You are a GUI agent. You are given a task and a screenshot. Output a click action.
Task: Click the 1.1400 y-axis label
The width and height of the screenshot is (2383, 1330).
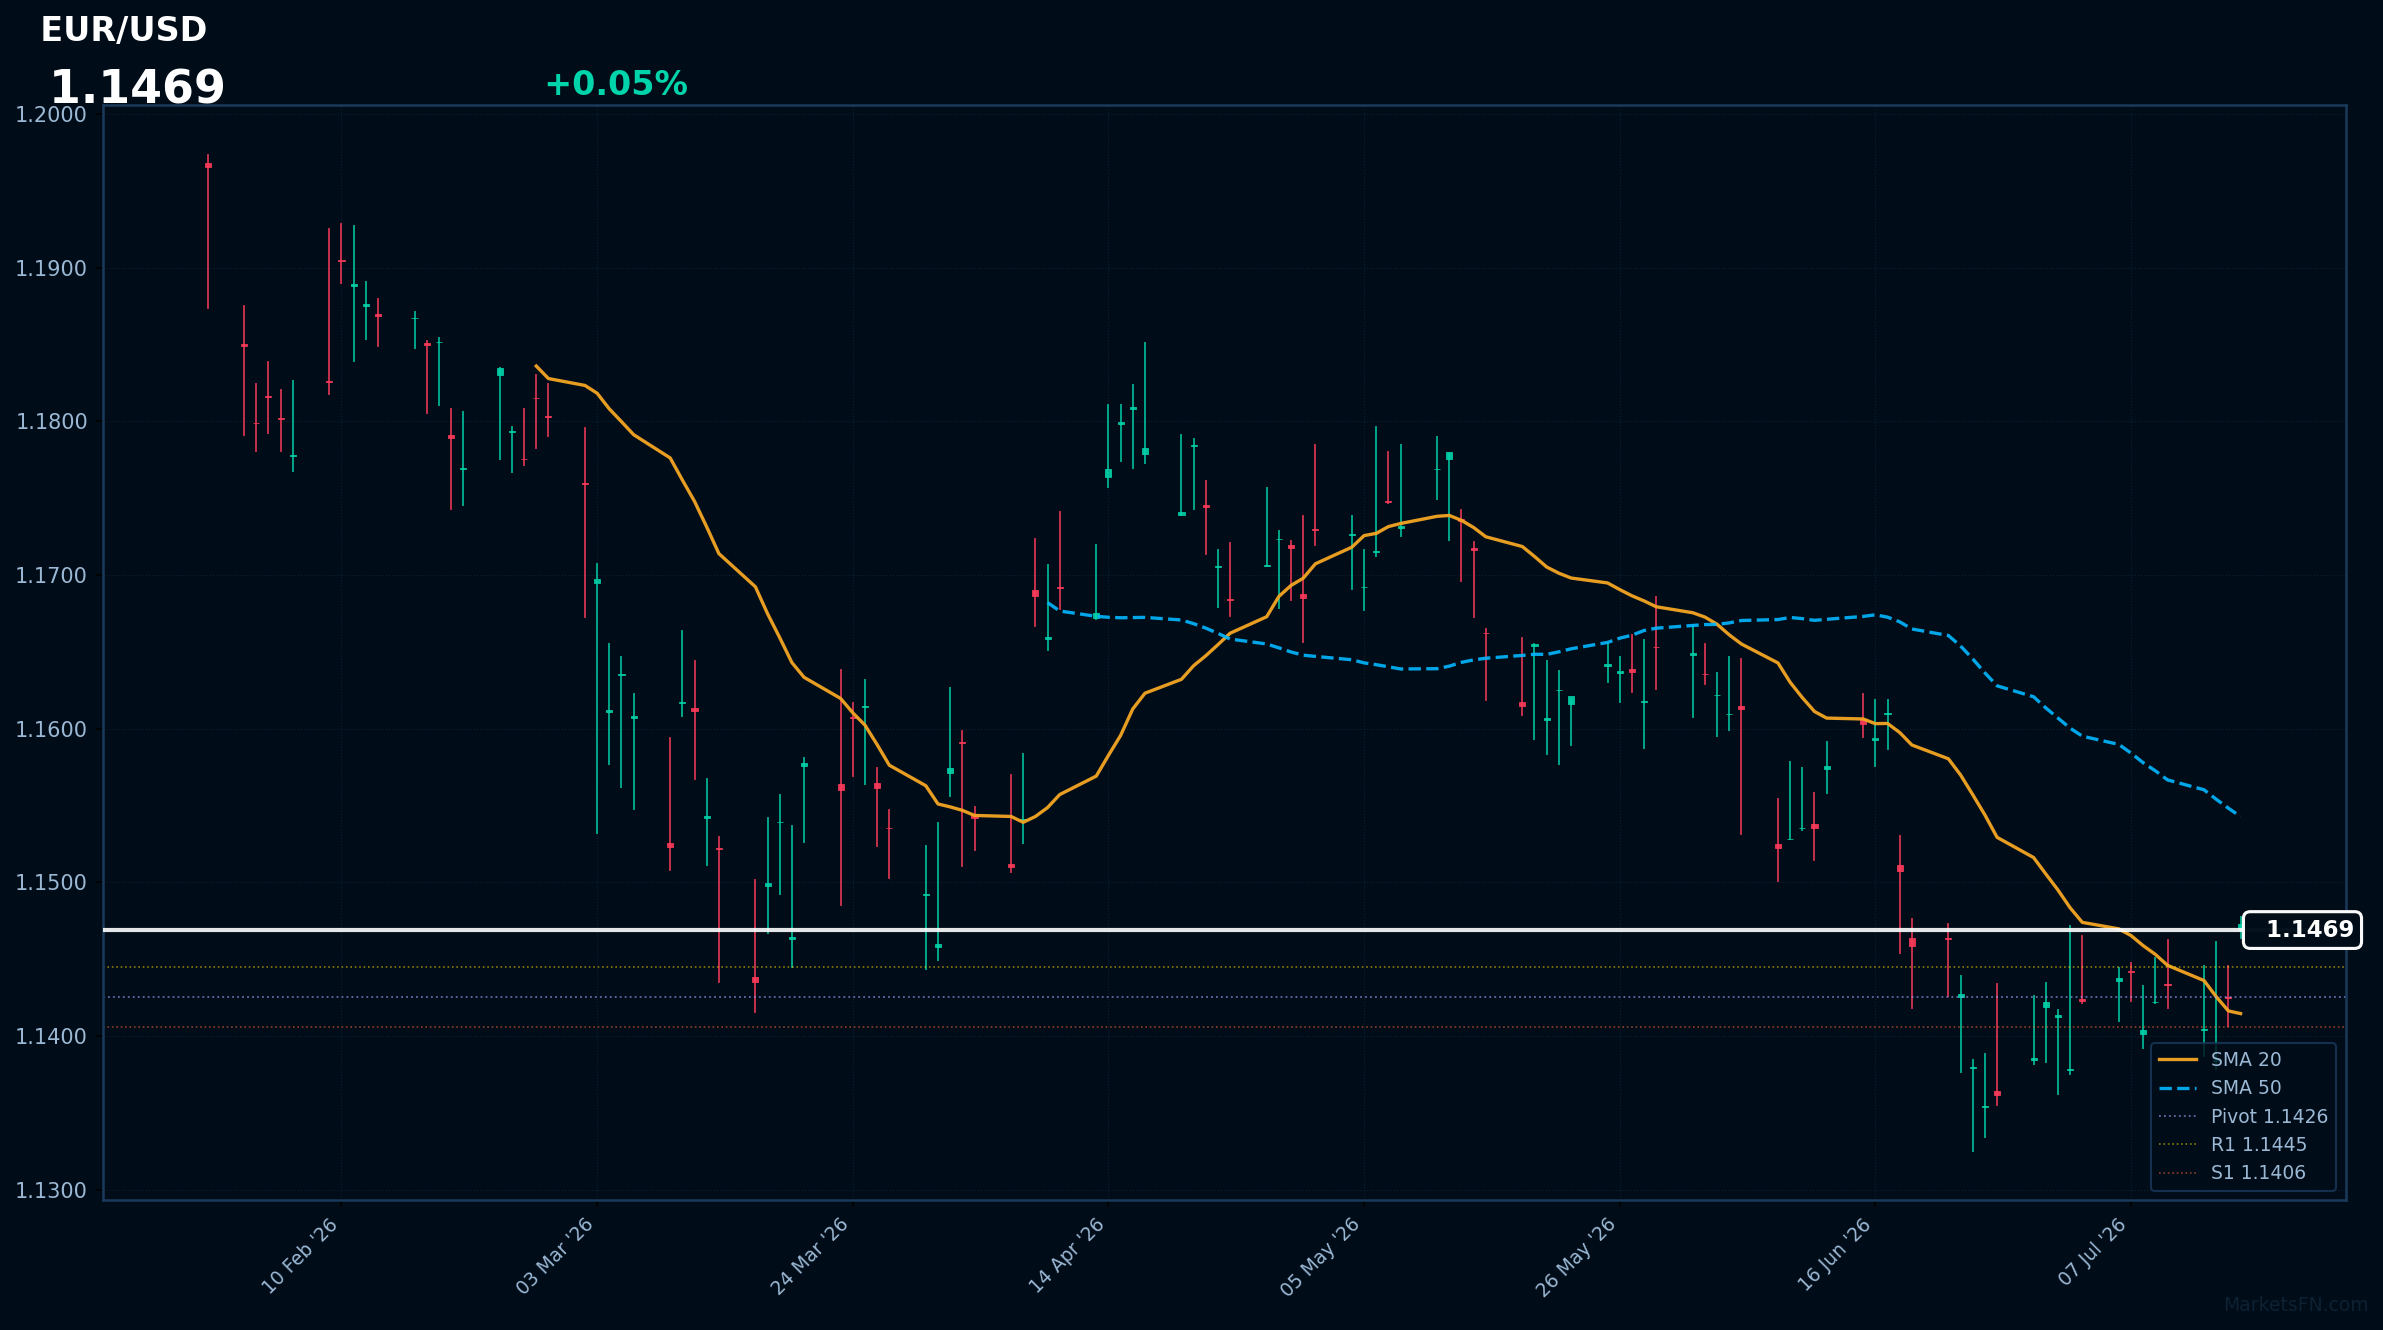[x=51, y=1037]
